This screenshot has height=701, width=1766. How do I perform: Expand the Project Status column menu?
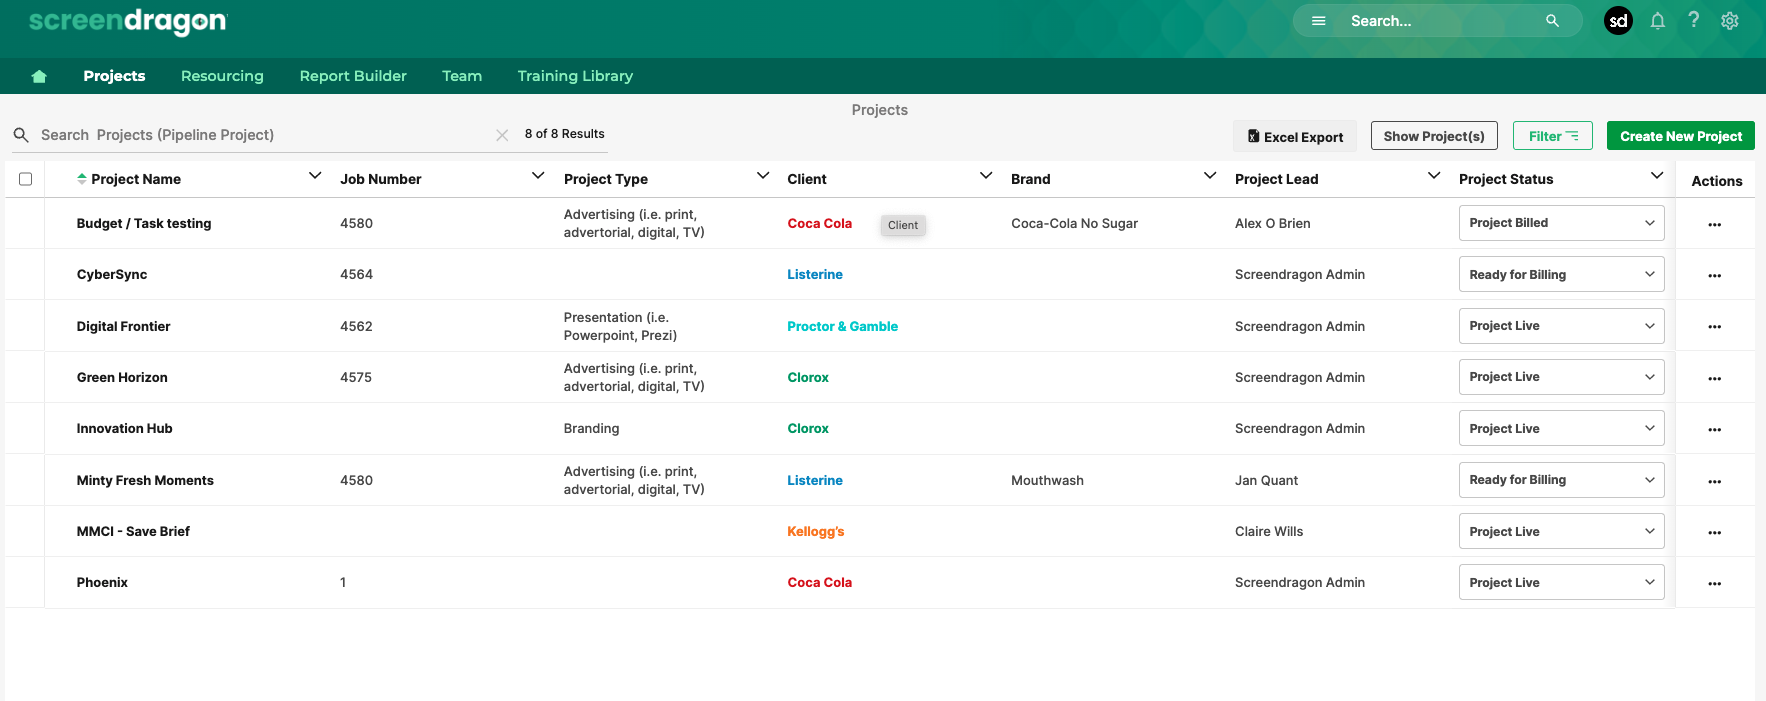pyautogui.click(x=1657, y=176)
